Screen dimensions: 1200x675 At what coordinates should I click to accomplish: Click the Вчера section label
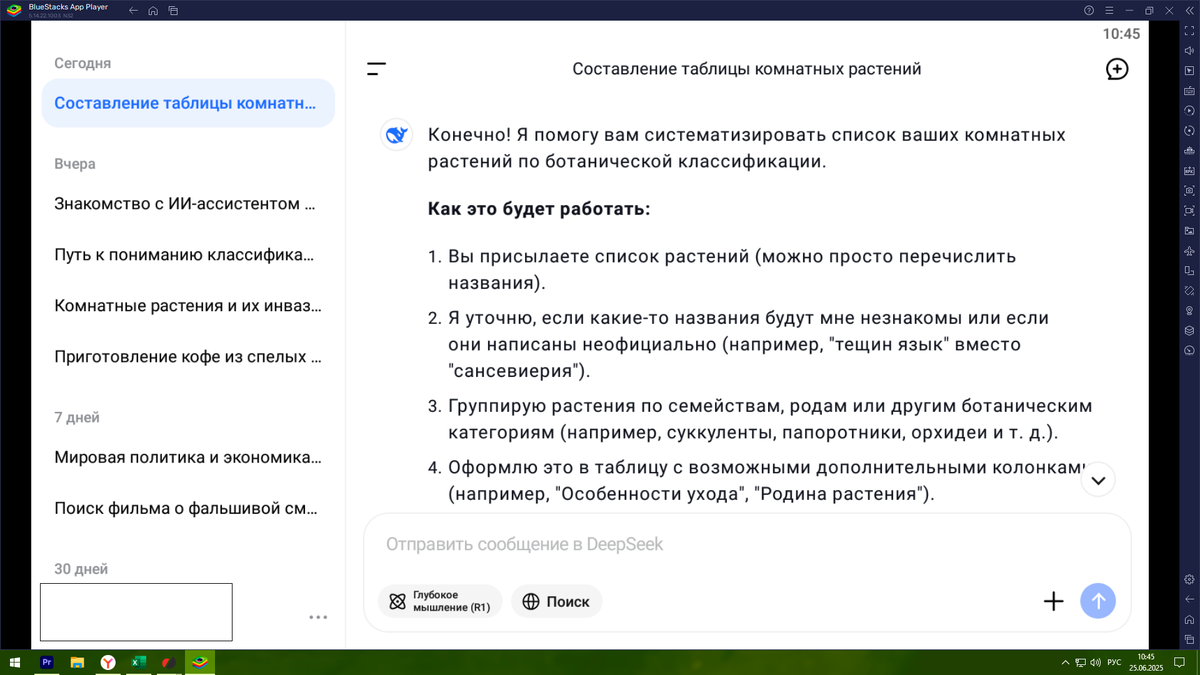(x=75, y=164)
